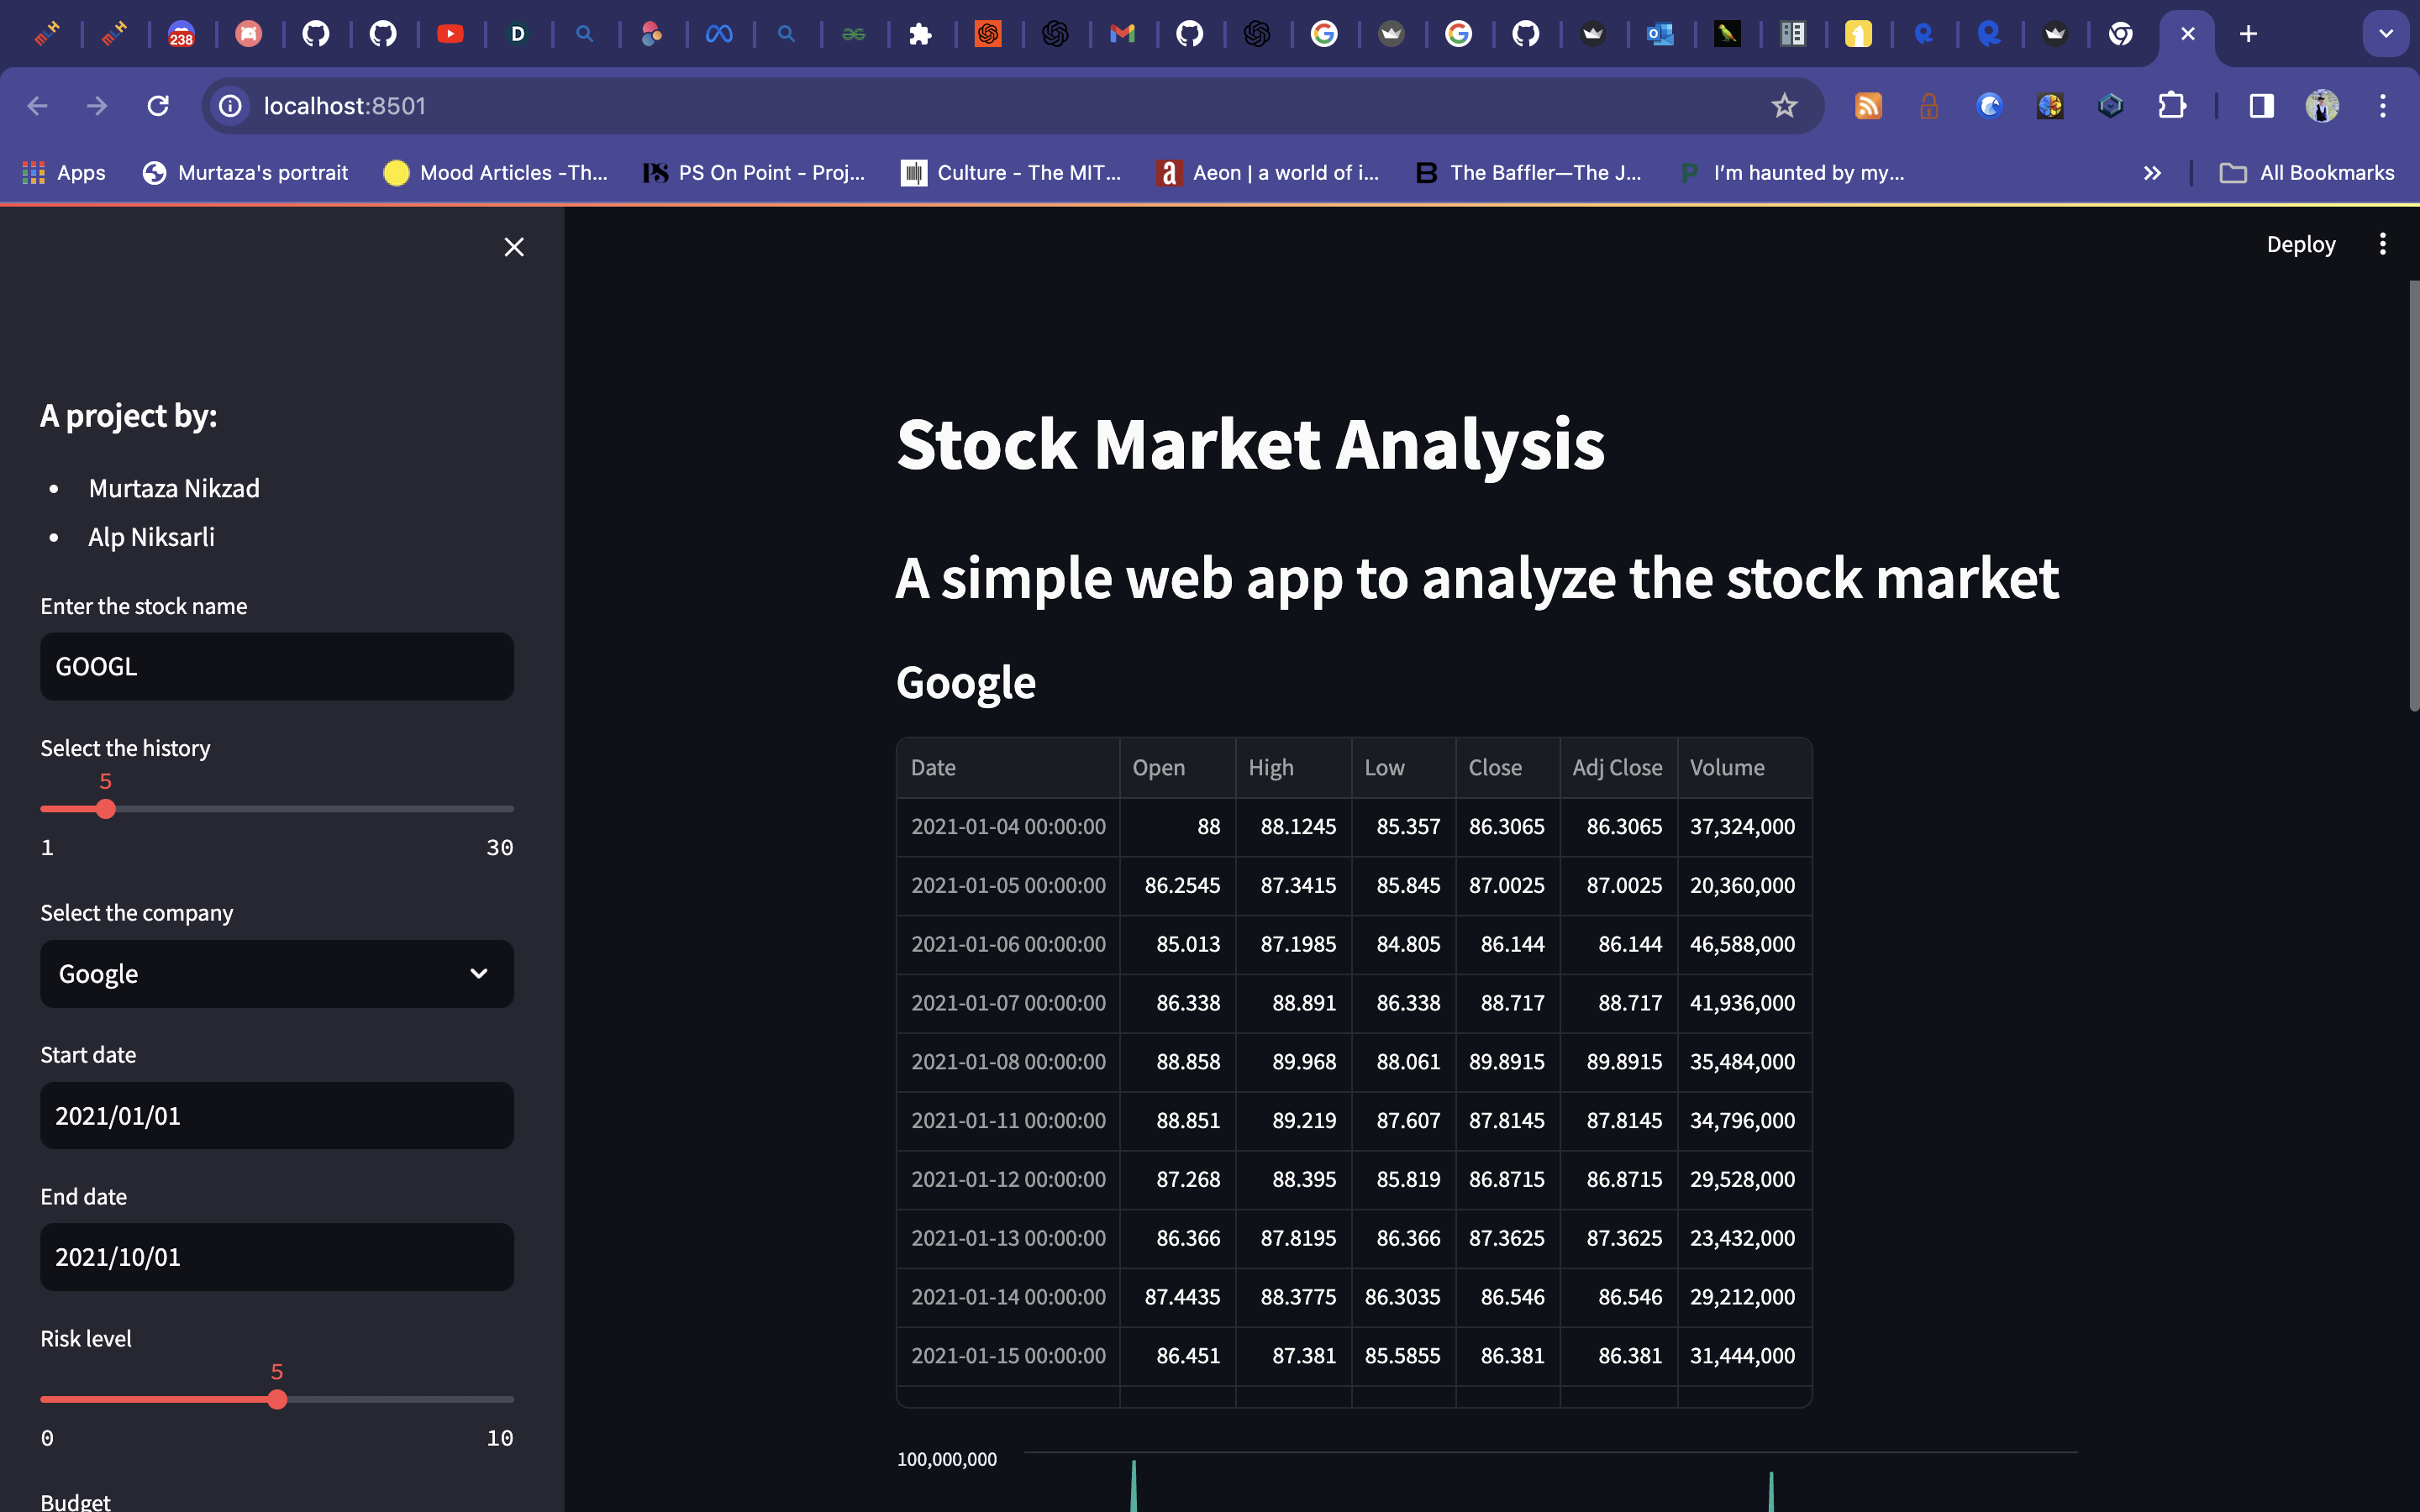Image resolution: width=2420 pixels, height=1512 pixels.
Task: Open the Extensions puzzle icon in toolbar
Action: click(x=2171, y=106)
